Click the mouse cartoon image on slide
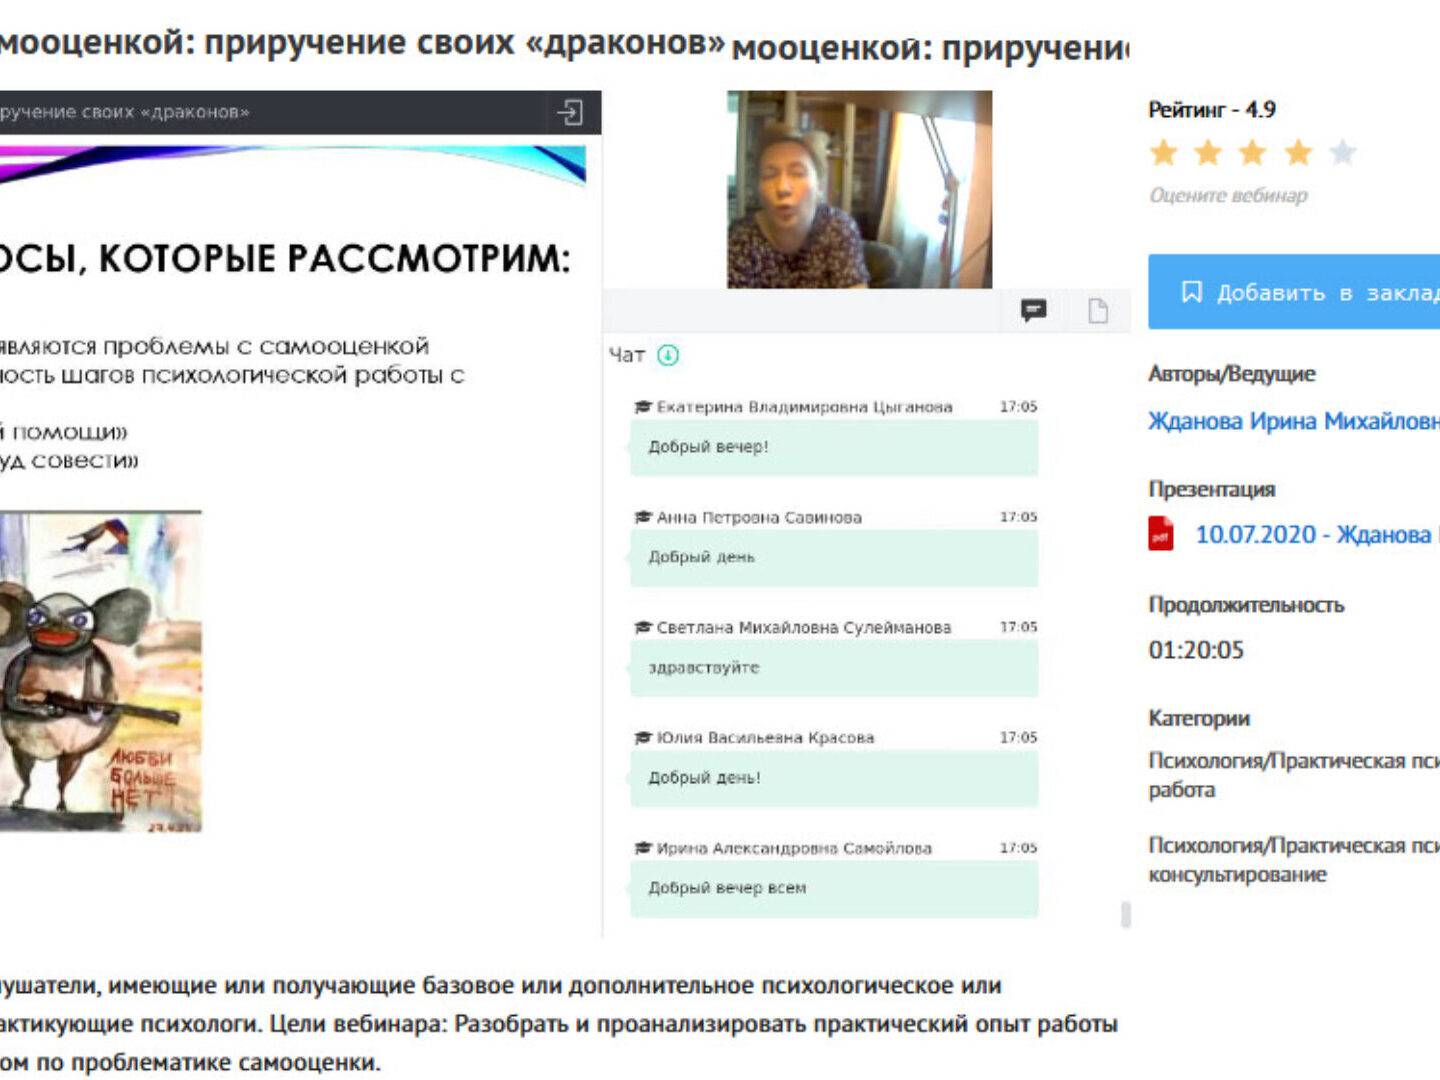The image size is (1440, 1080). (100, 671)
